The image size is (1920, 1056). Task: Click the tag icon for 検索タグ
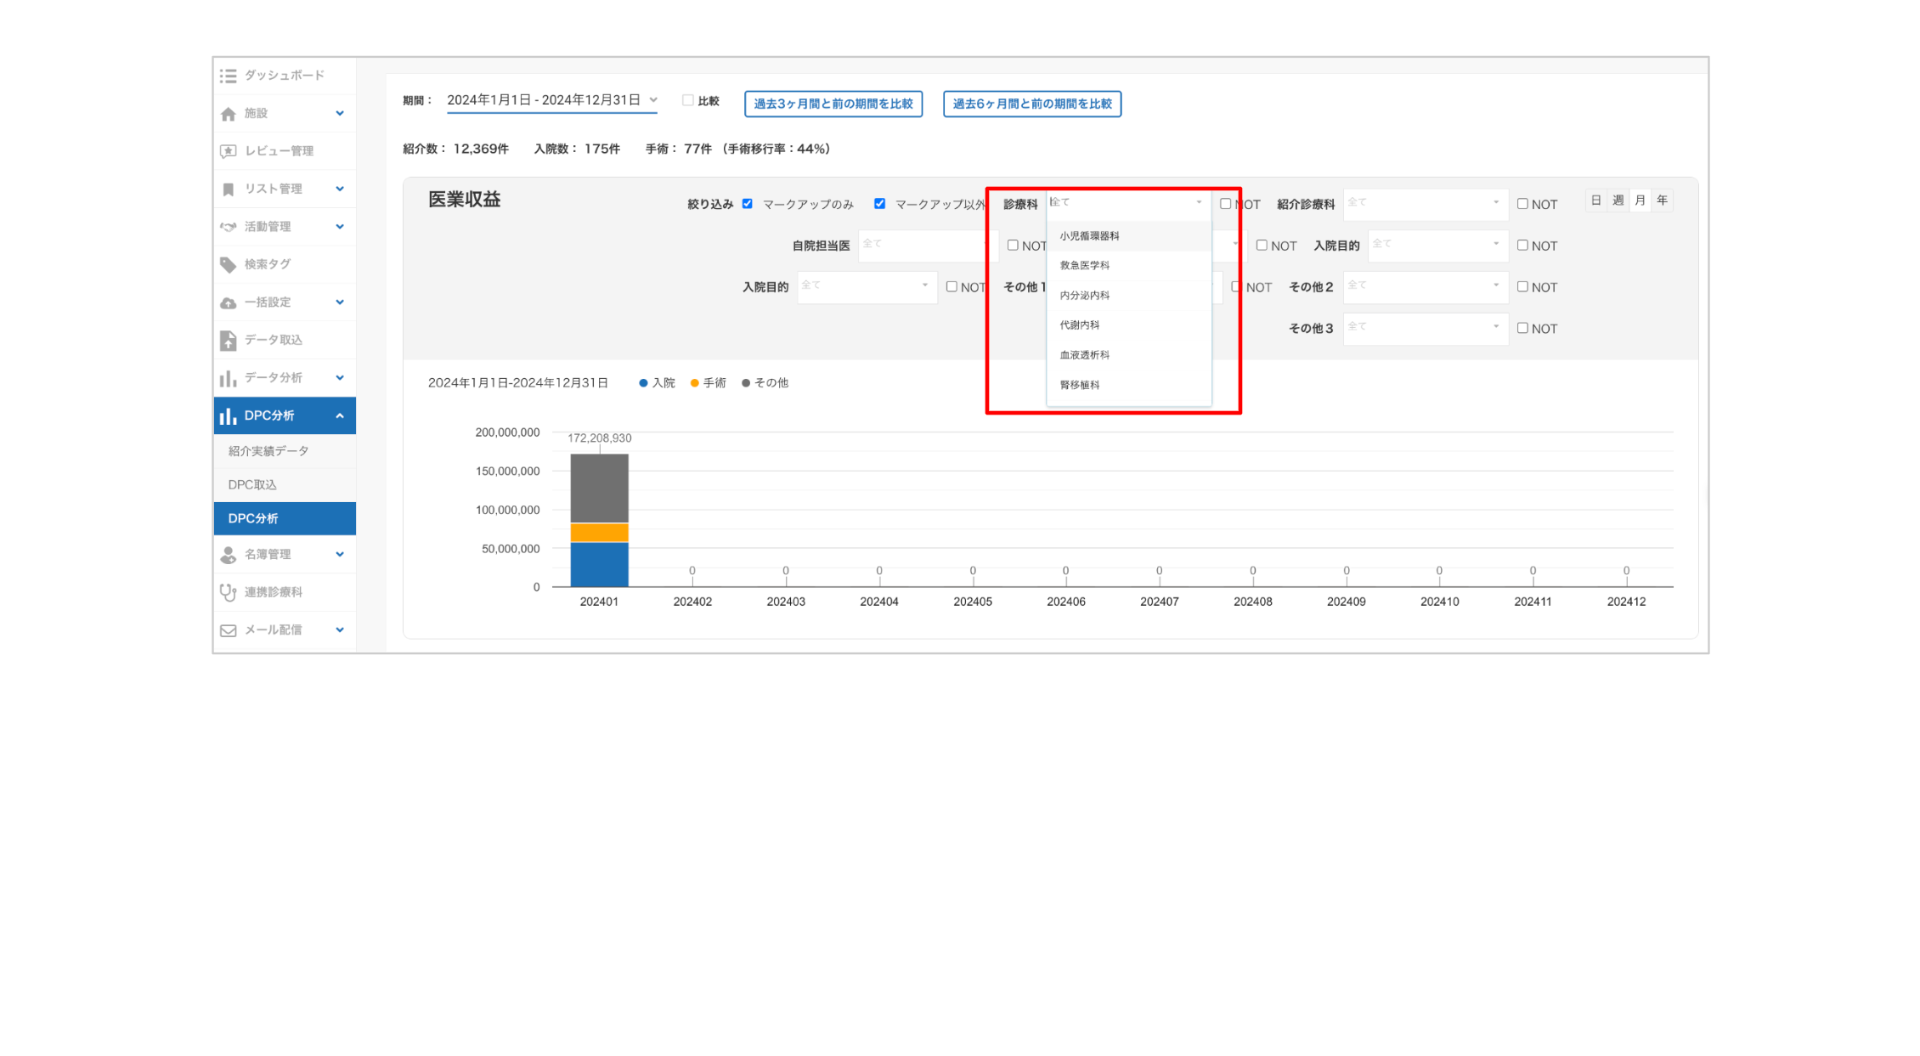pos(228,265)
